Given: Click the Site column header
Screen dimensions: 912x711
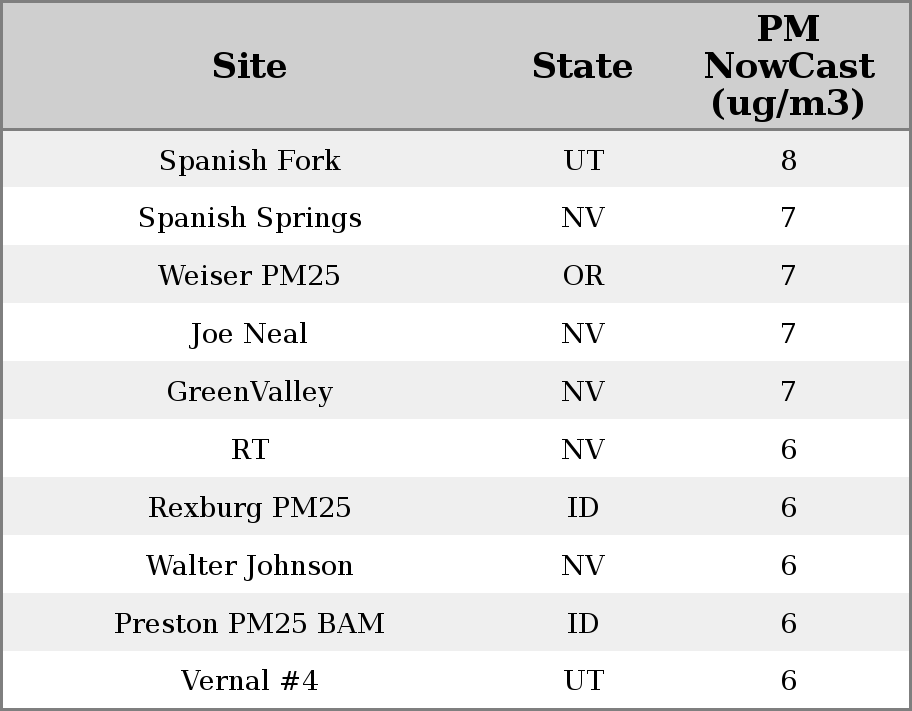Looking at the screenshot, I should coord(249,66).
